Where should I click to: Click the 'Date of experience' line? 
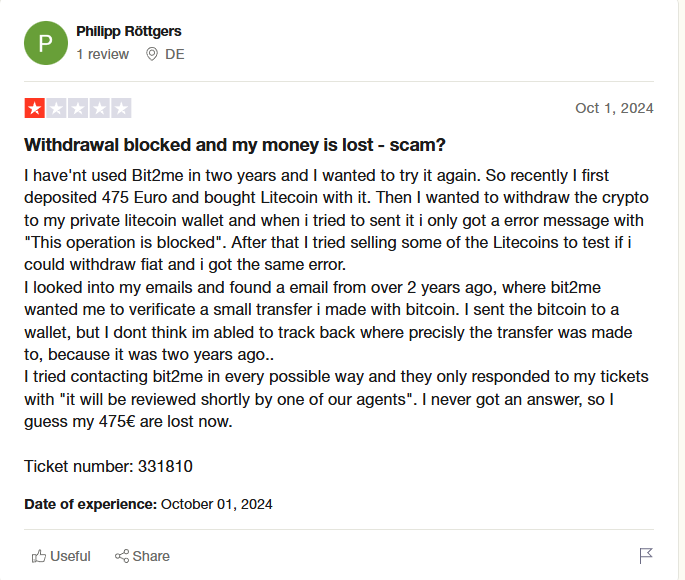[x=148, y=504]
